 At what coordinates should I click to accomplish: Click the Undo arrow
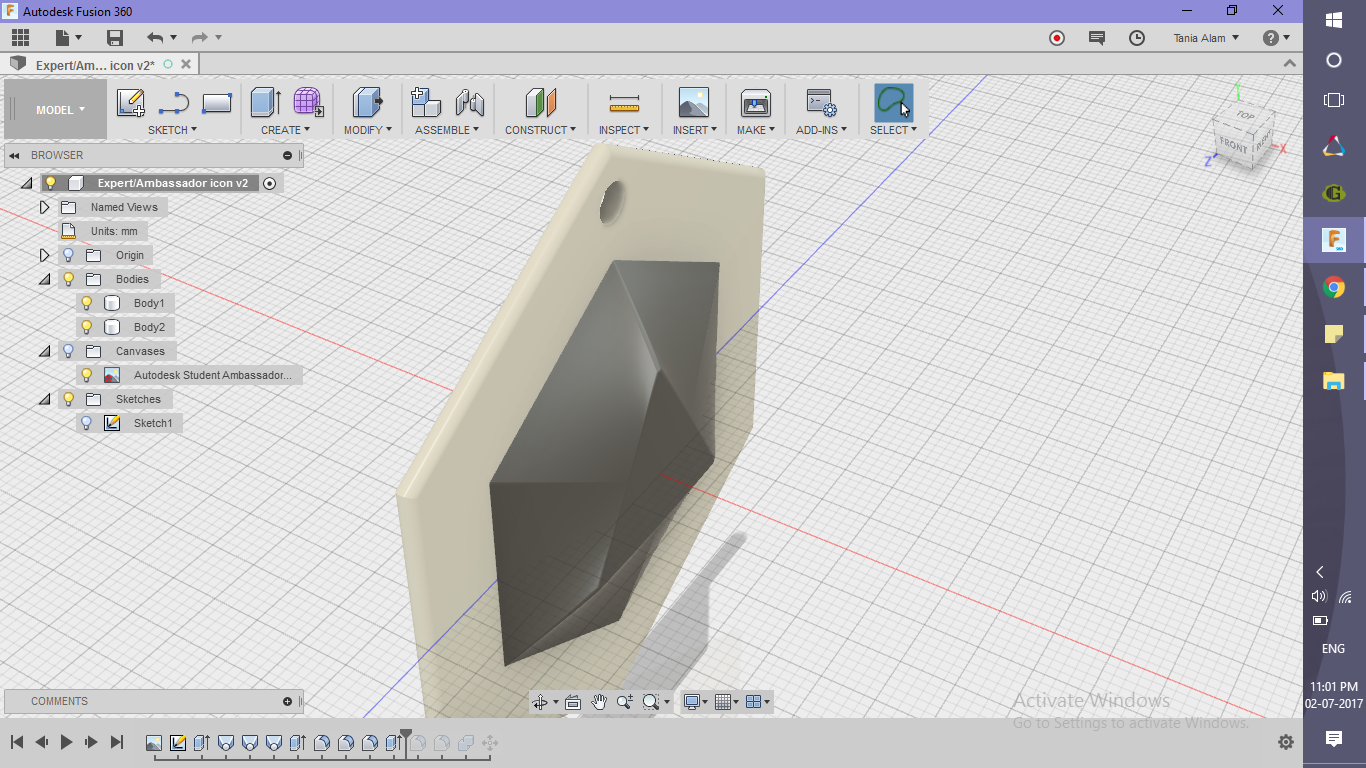pyautogui.click(x=155, y=38)
